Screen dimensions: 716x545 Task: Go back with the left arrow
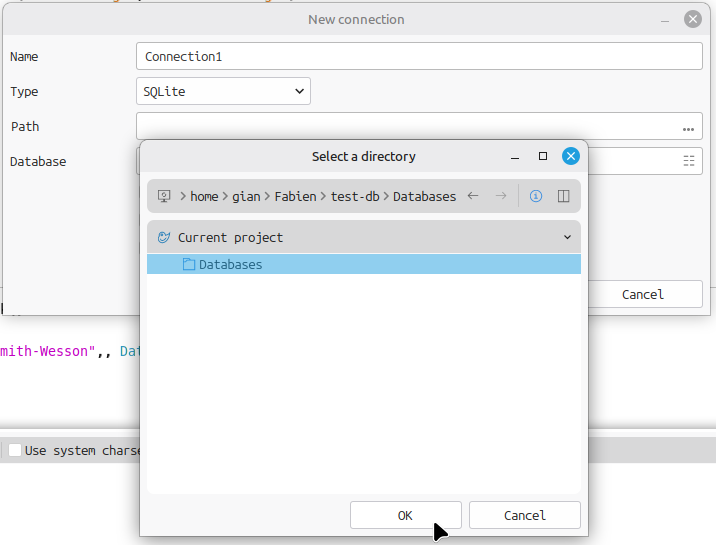tap(473, 197)
